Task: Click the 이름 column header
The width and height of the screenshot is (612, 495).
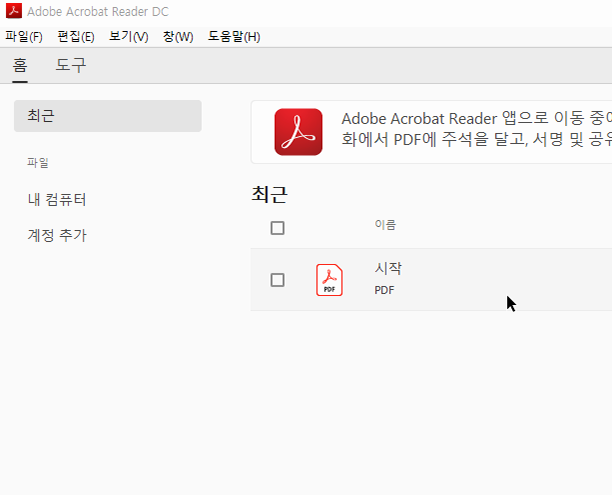Action: 385,224
